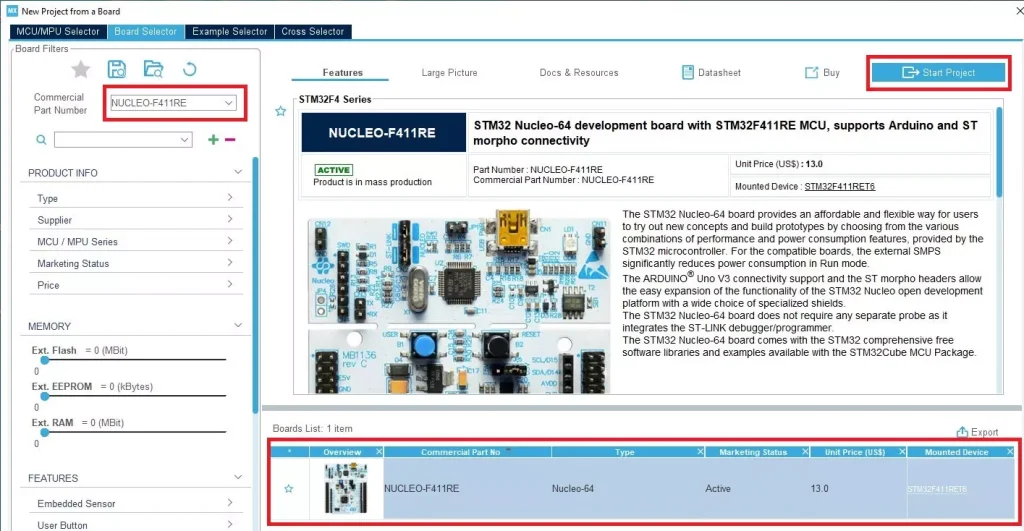Image resolution: width=1024 pixels, height=531 pixels.
Task: Open the Docs & Resources tab
Action: pyautogui.click(x=578, y=73)
